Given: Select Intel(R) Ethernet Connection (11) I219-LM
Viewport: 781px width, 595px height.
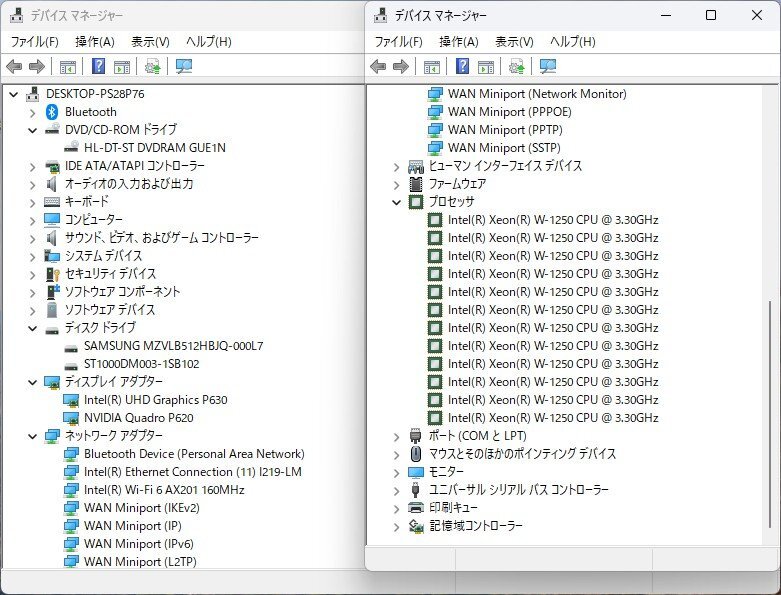Looking at the screenshot, I should coord(193,472).
